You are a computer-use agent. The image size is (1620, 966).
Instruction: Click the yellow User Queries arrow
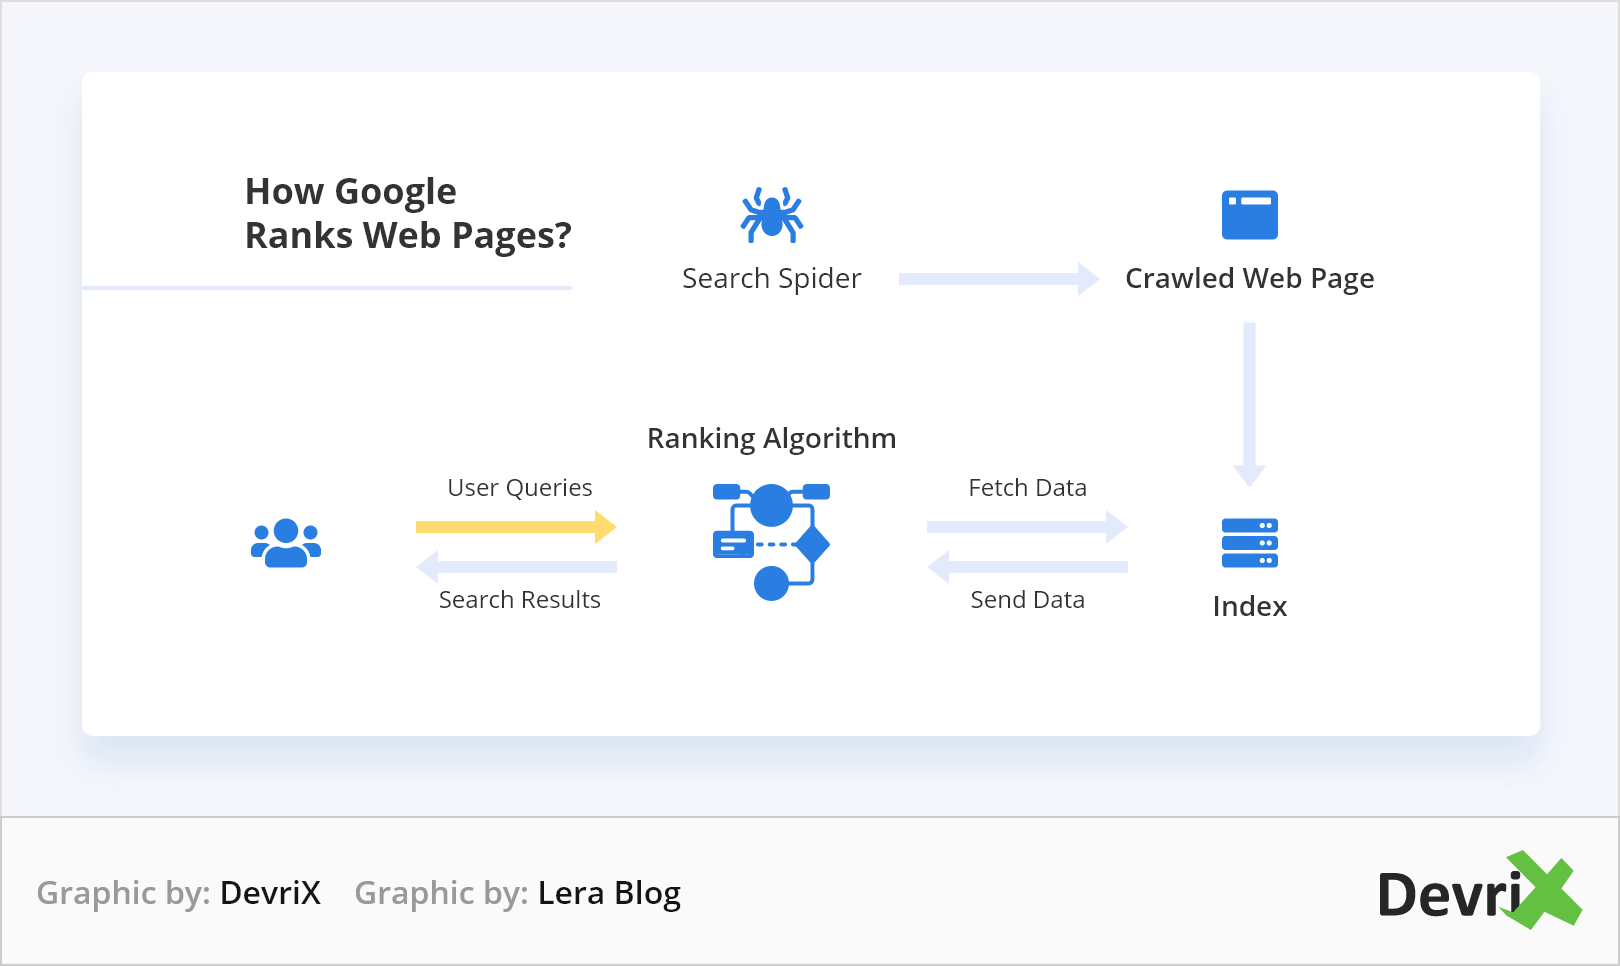coord(516,527)
